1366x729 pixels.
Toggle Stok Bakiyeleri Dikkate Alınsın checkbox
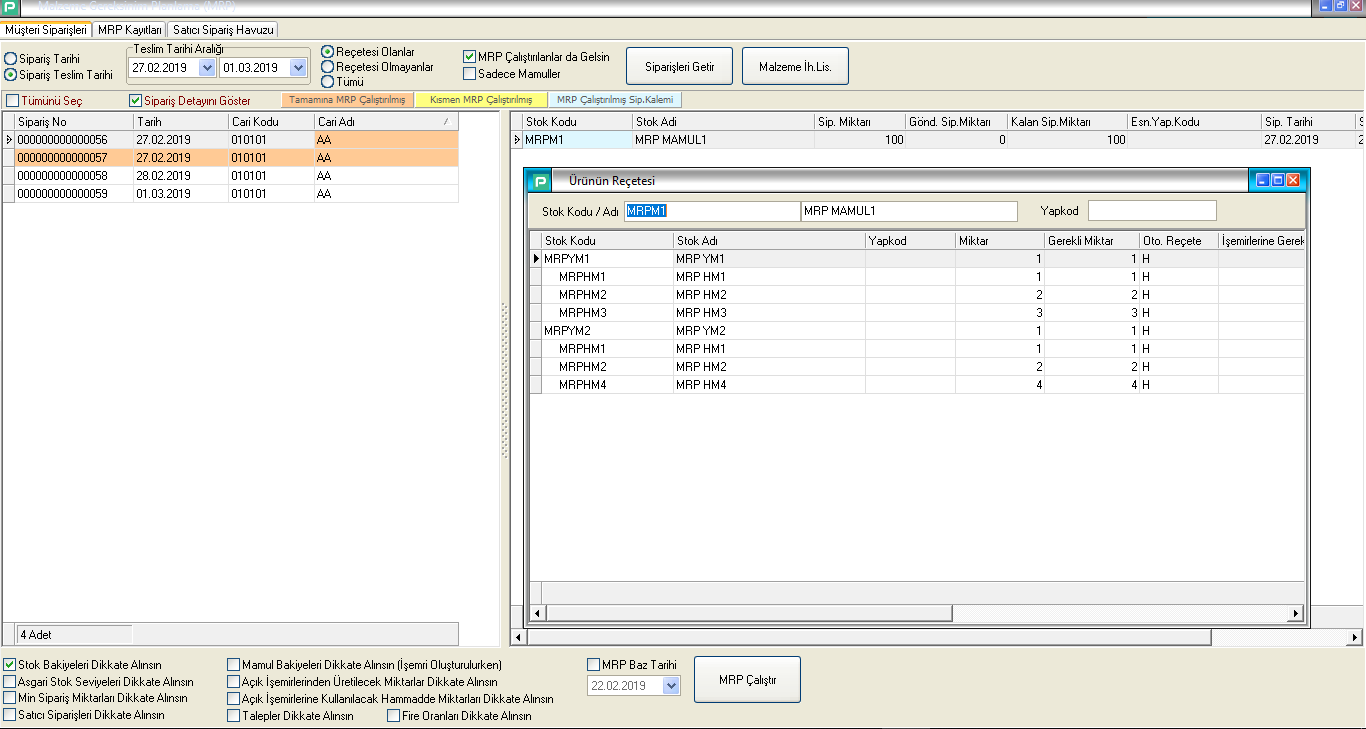click(10, 665)
